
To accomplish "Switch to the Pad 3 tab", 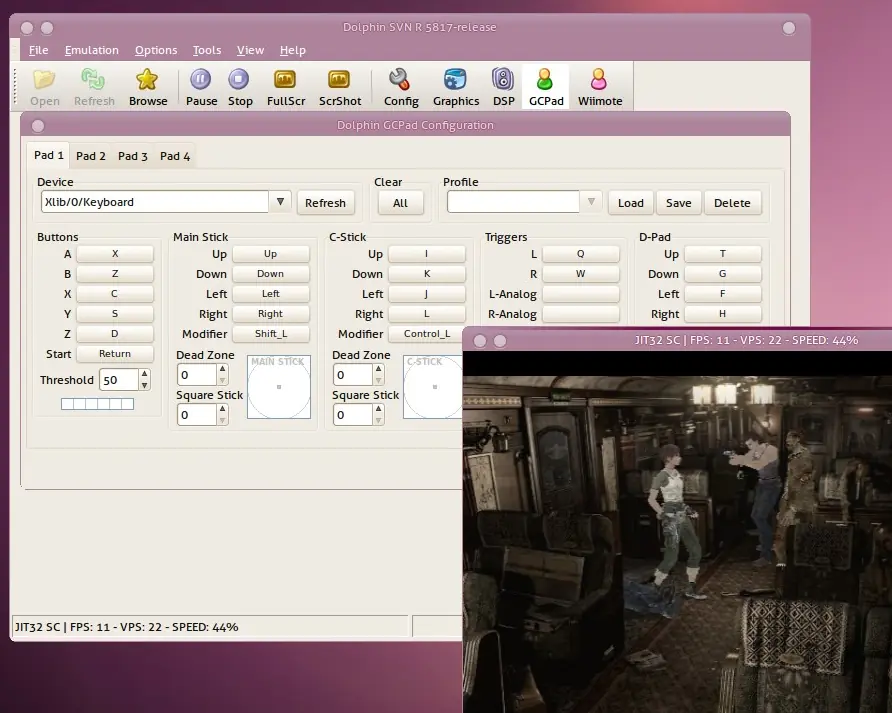I will 133,156.
